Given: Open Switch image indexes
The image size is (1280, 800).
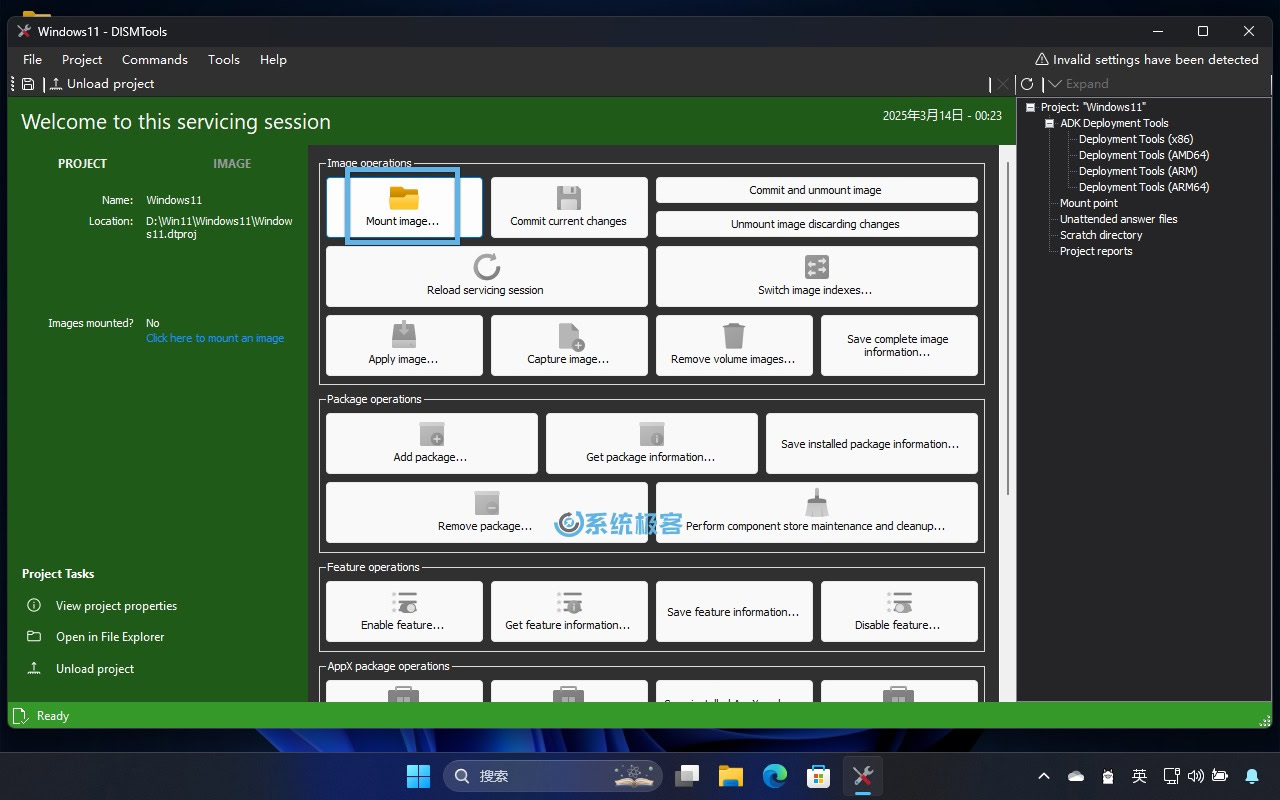Looking at the screenshot, I should point(816,276).
